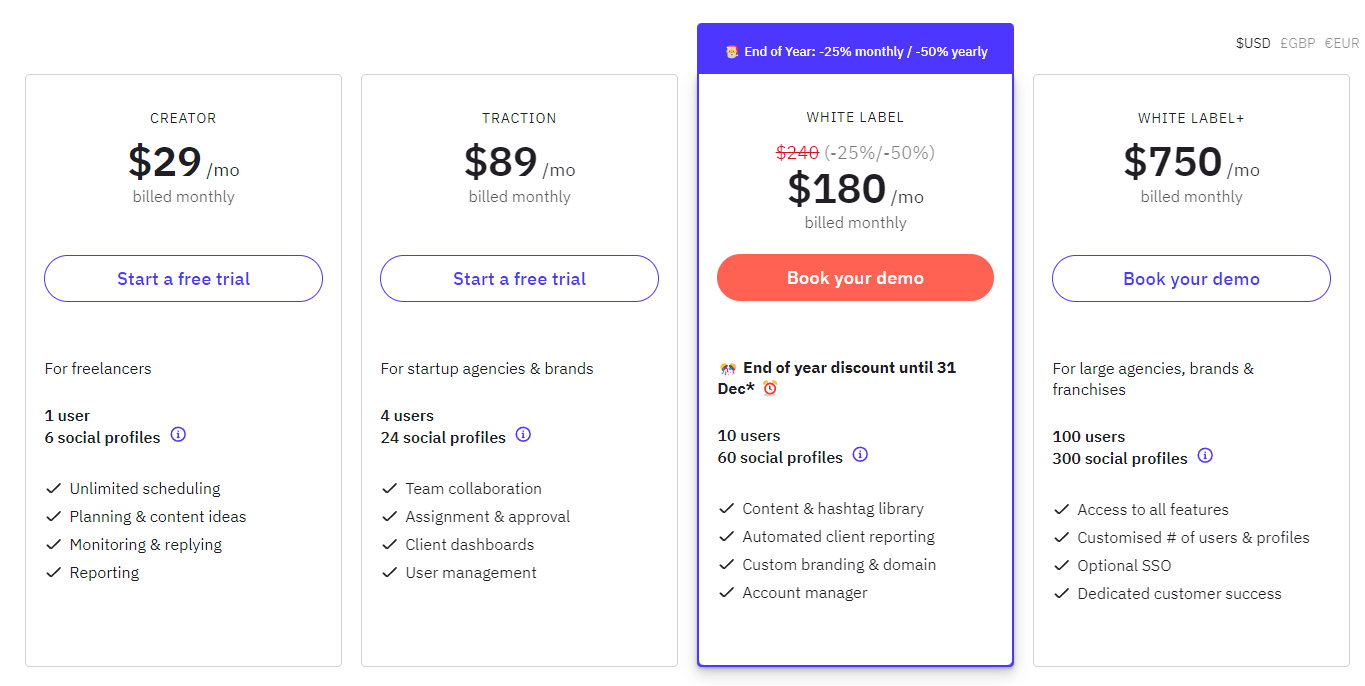Switch currency to £GBP
The image size is (1365, 686).
[1297, 43]
